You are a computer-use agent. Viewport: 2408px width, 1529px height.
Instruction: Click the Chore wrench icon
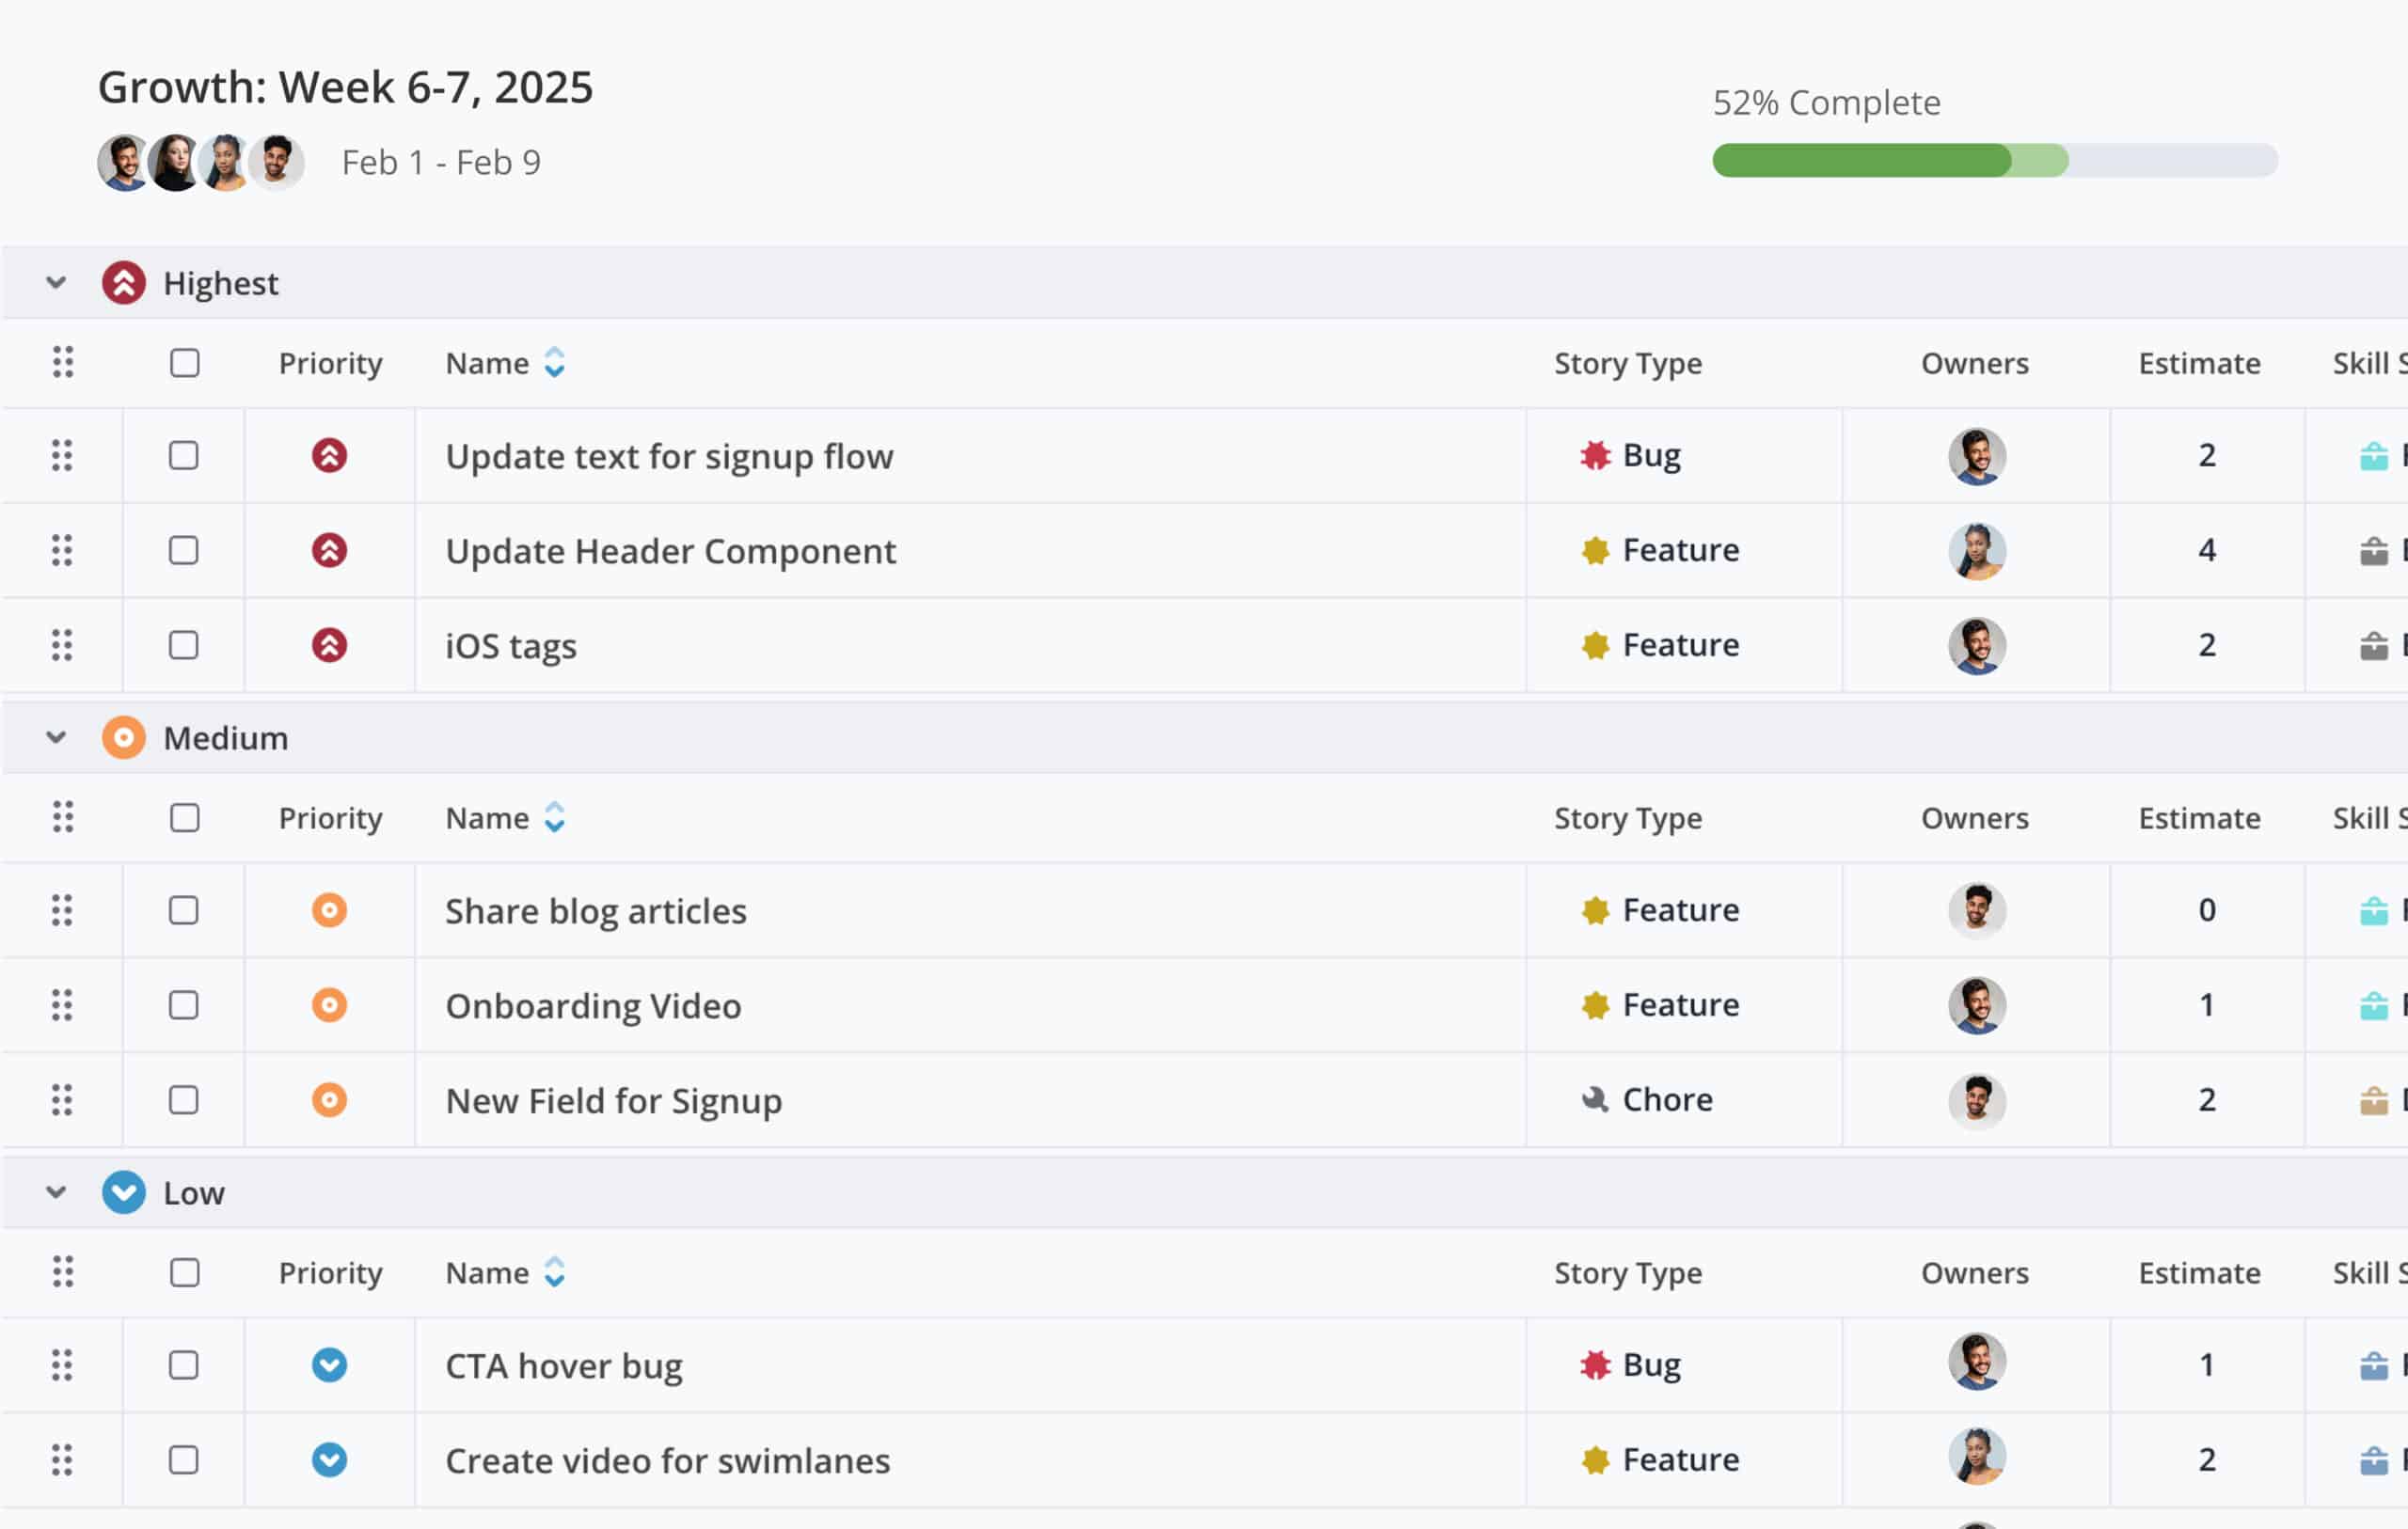(x=1595, y=1100)
